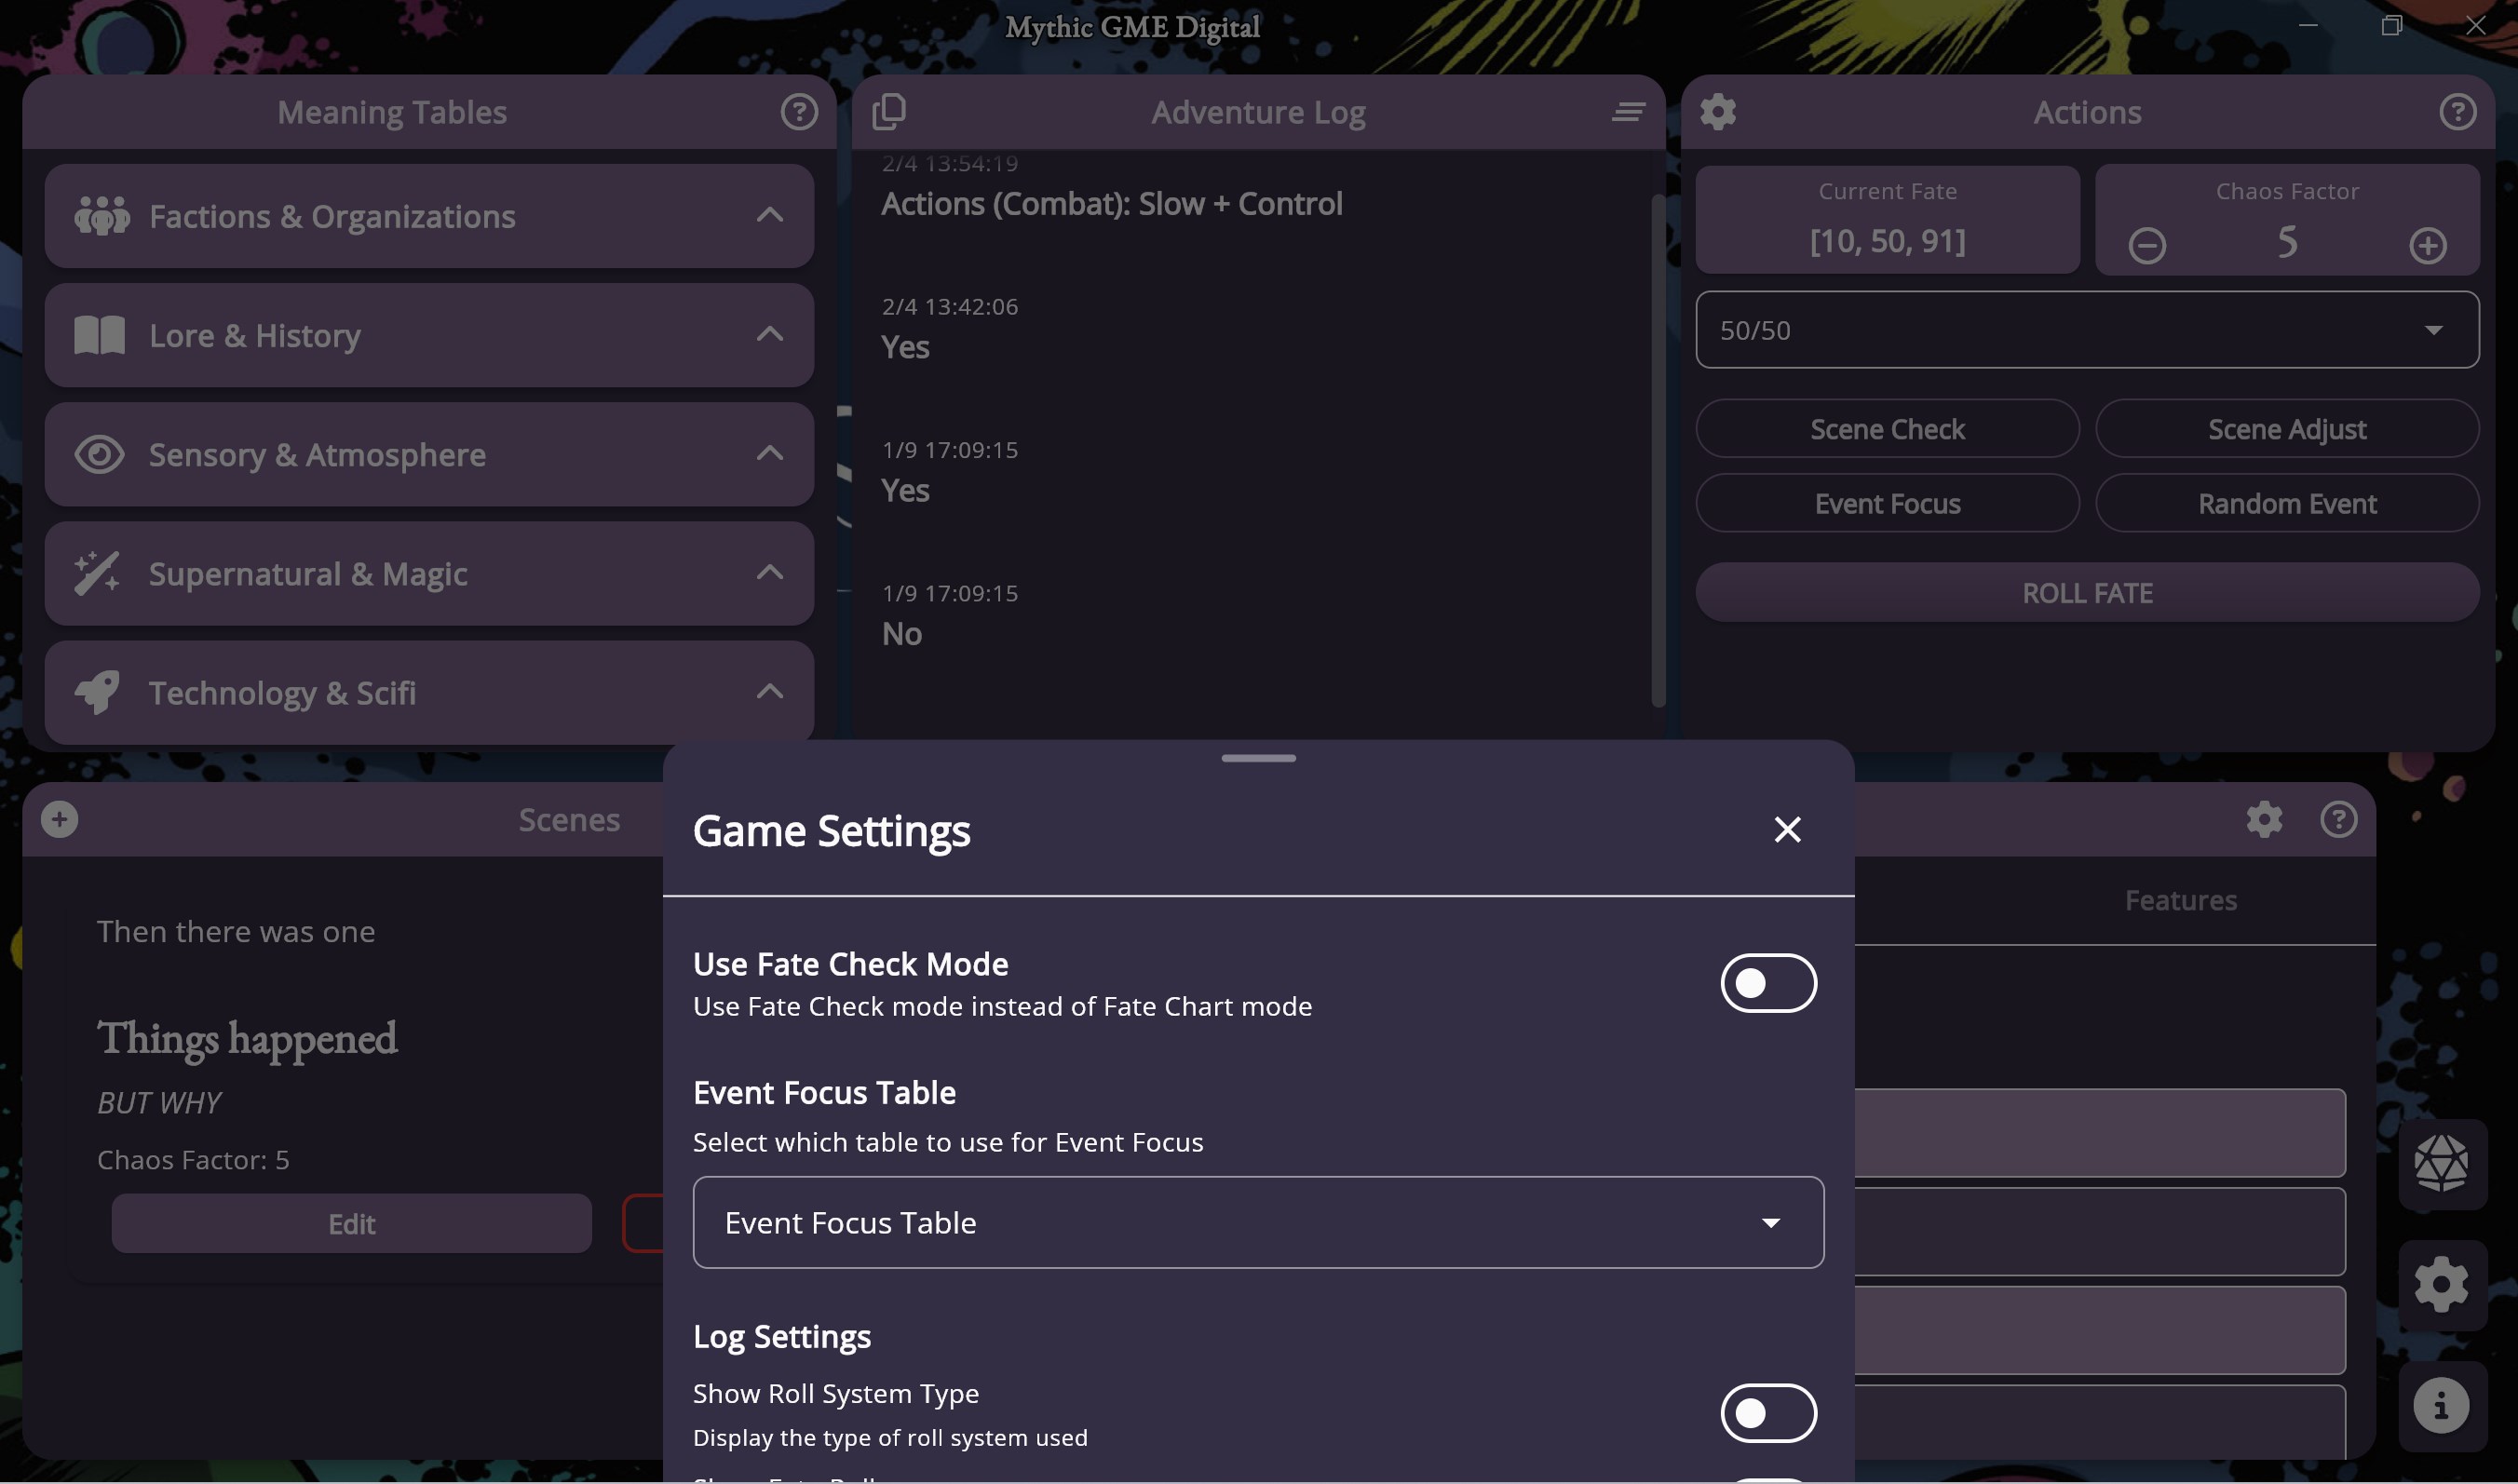This screenshot has width=2518, height=1484.
Task: Open the 50/50 odds dropdown
Action: pos(2085,329)
